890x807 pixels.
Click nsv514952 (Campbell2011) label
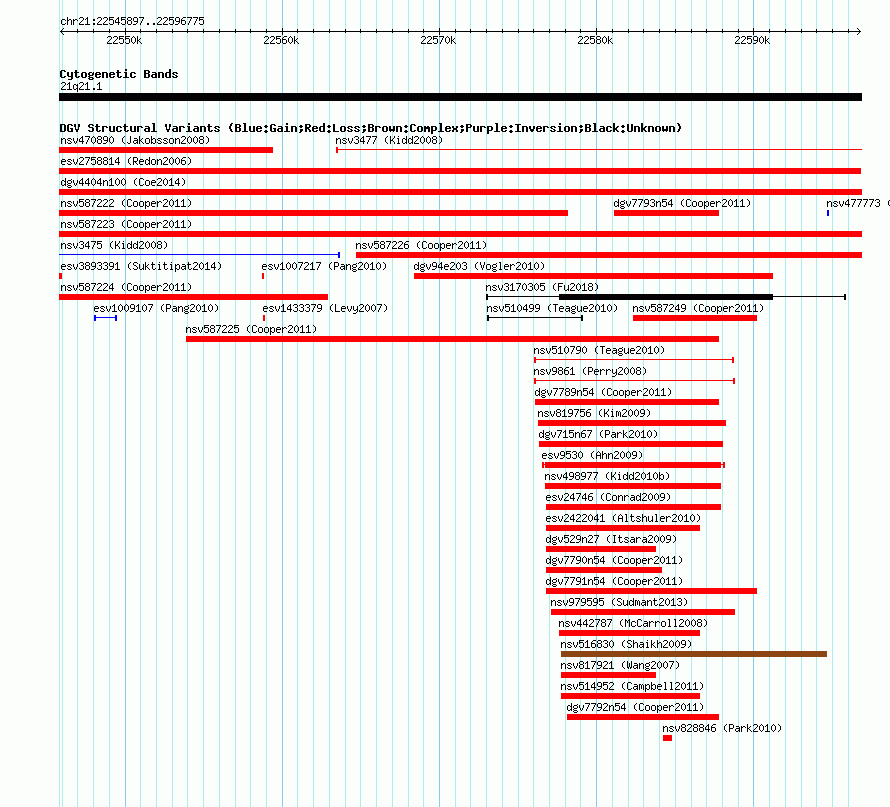click(x=632, y=686)
